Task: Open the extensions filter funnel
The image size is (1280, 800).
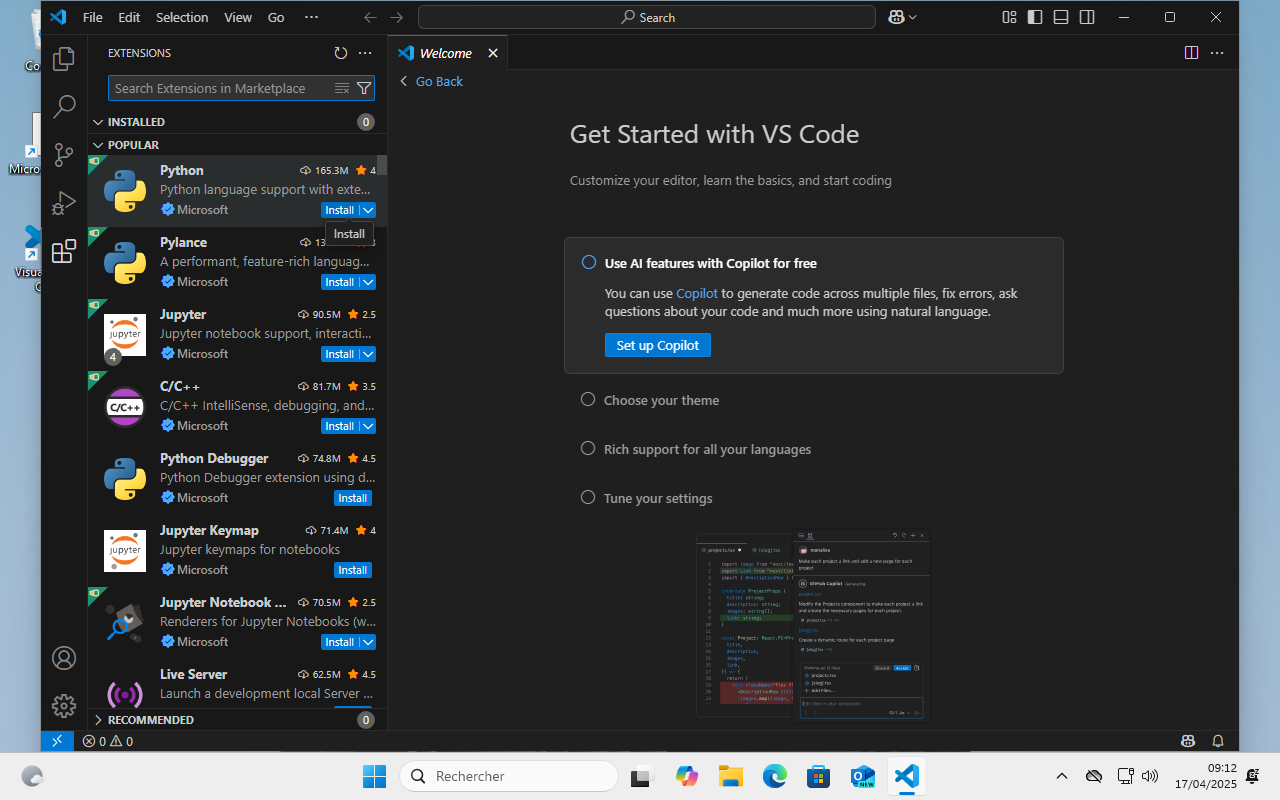Action: click(x=364, y=88)
